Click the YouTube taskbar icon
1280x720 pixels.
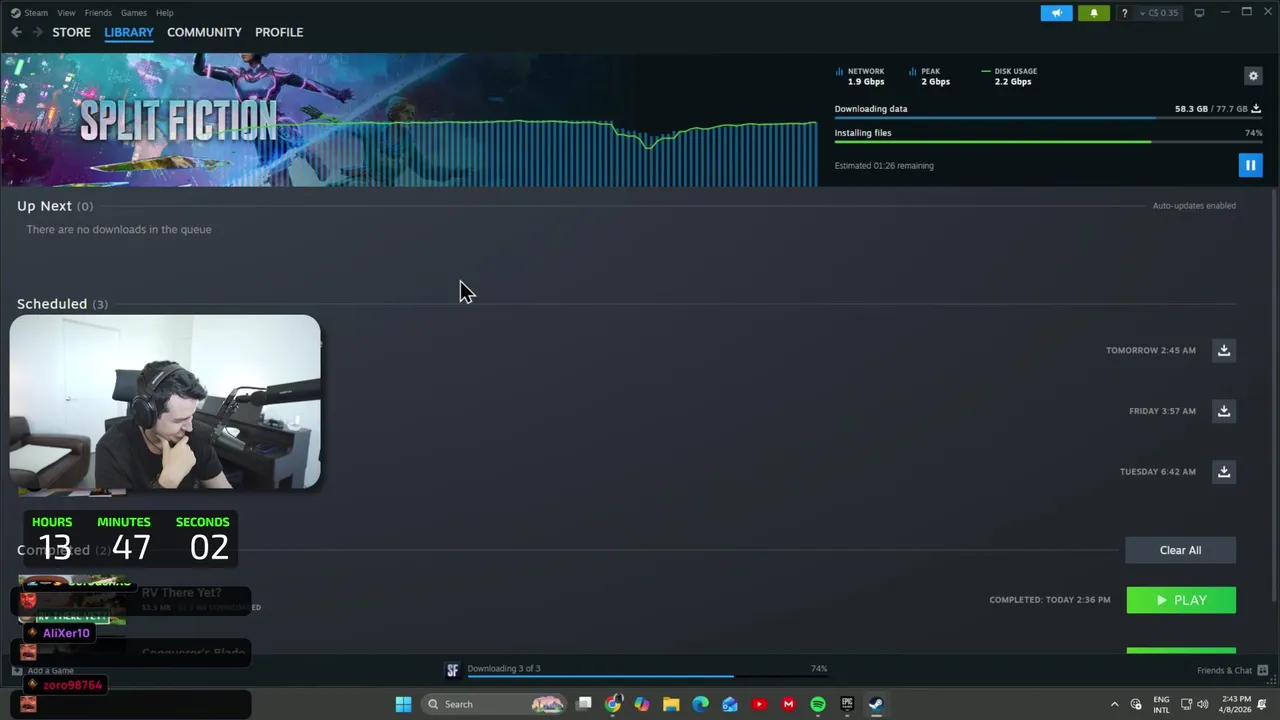pos(759,704)
